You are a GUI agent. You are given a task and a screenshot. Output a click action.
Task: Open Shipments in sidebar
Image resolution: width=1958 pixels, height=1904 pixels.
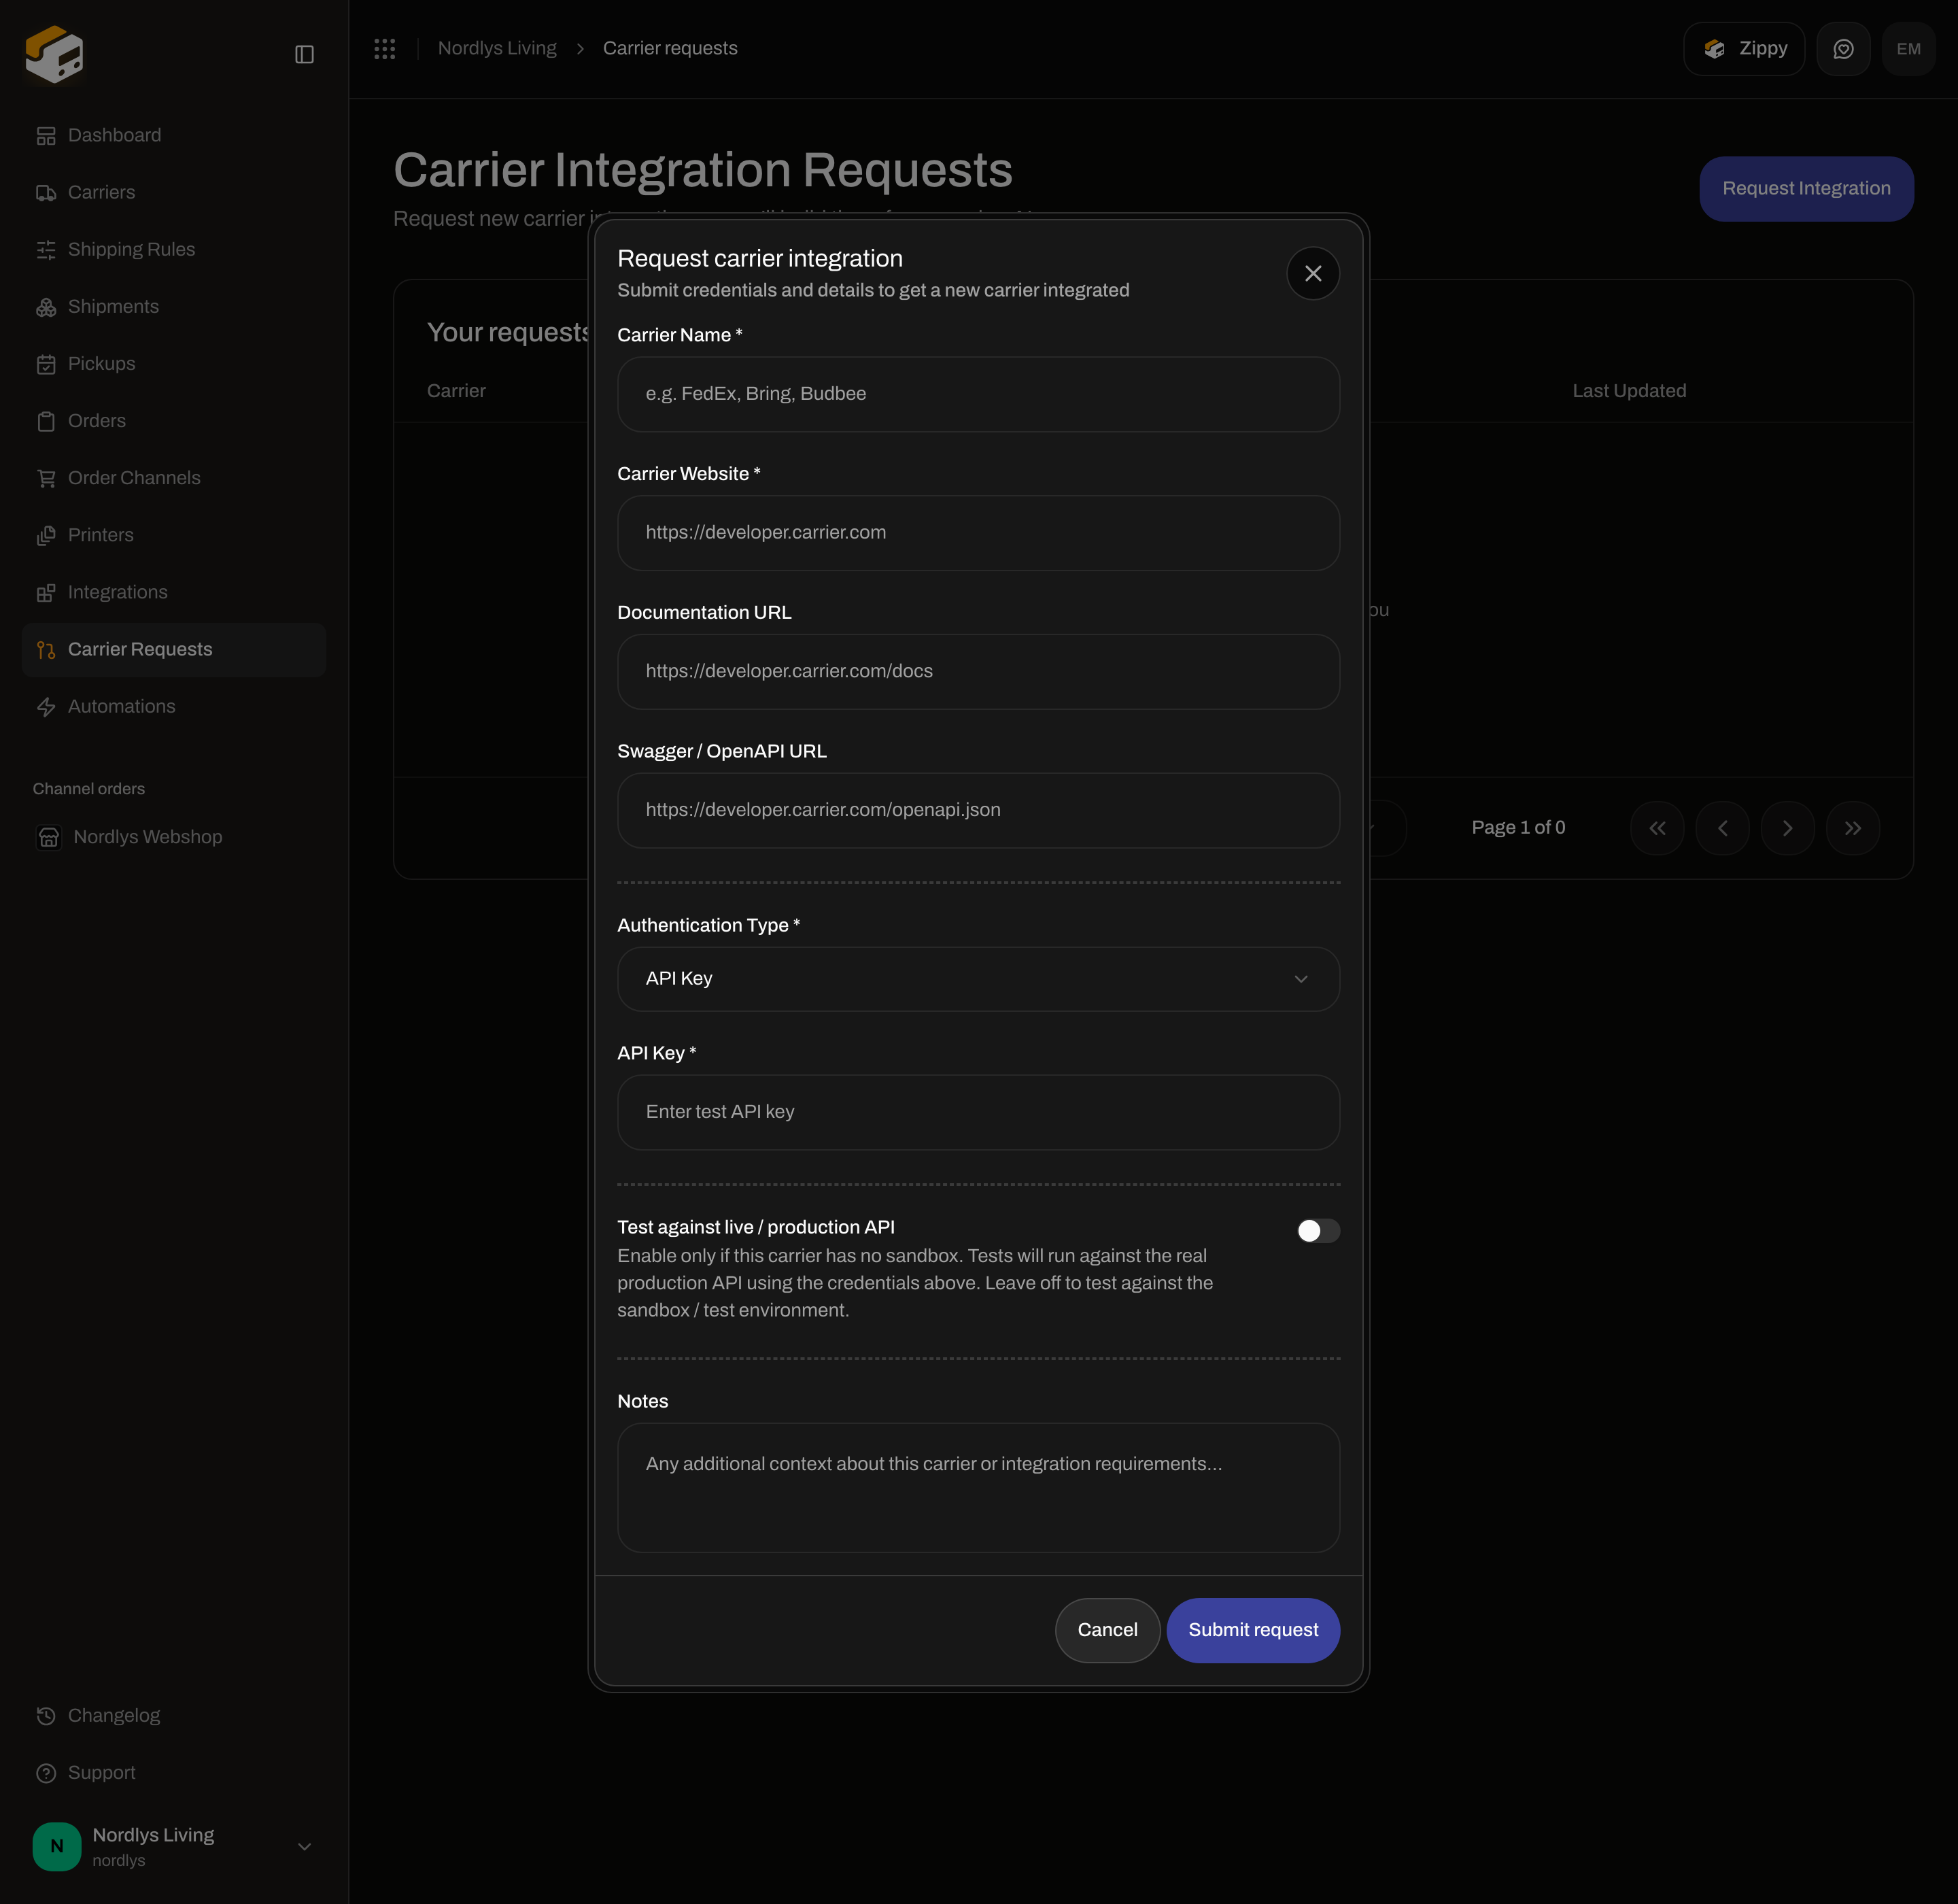(x=174, y=306)
